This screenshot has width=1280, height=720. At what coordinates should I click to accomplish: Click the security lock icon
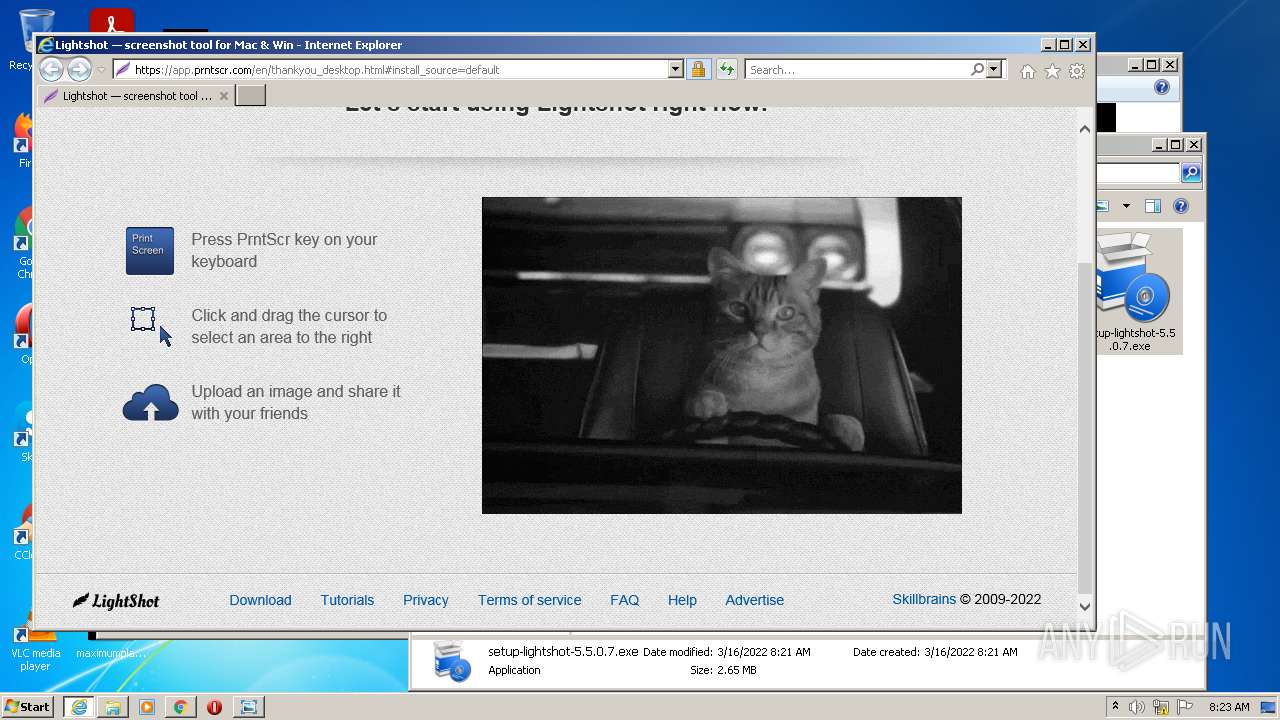[x=699, y=69]
